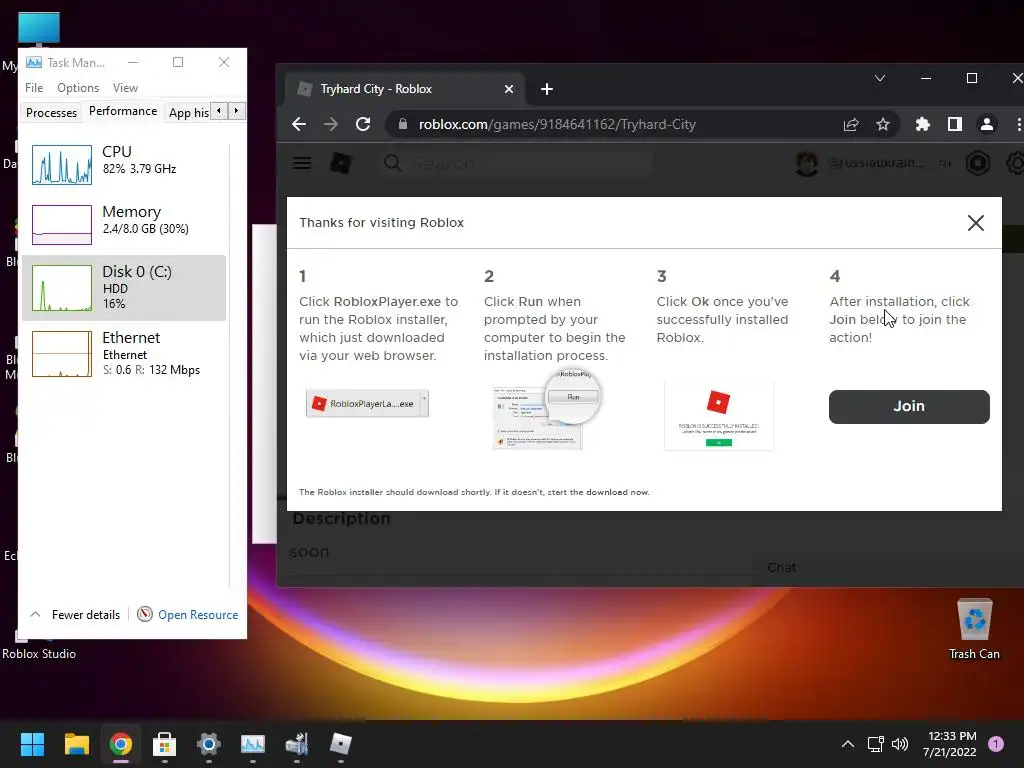Switch to the App history tab

[188, 112]
